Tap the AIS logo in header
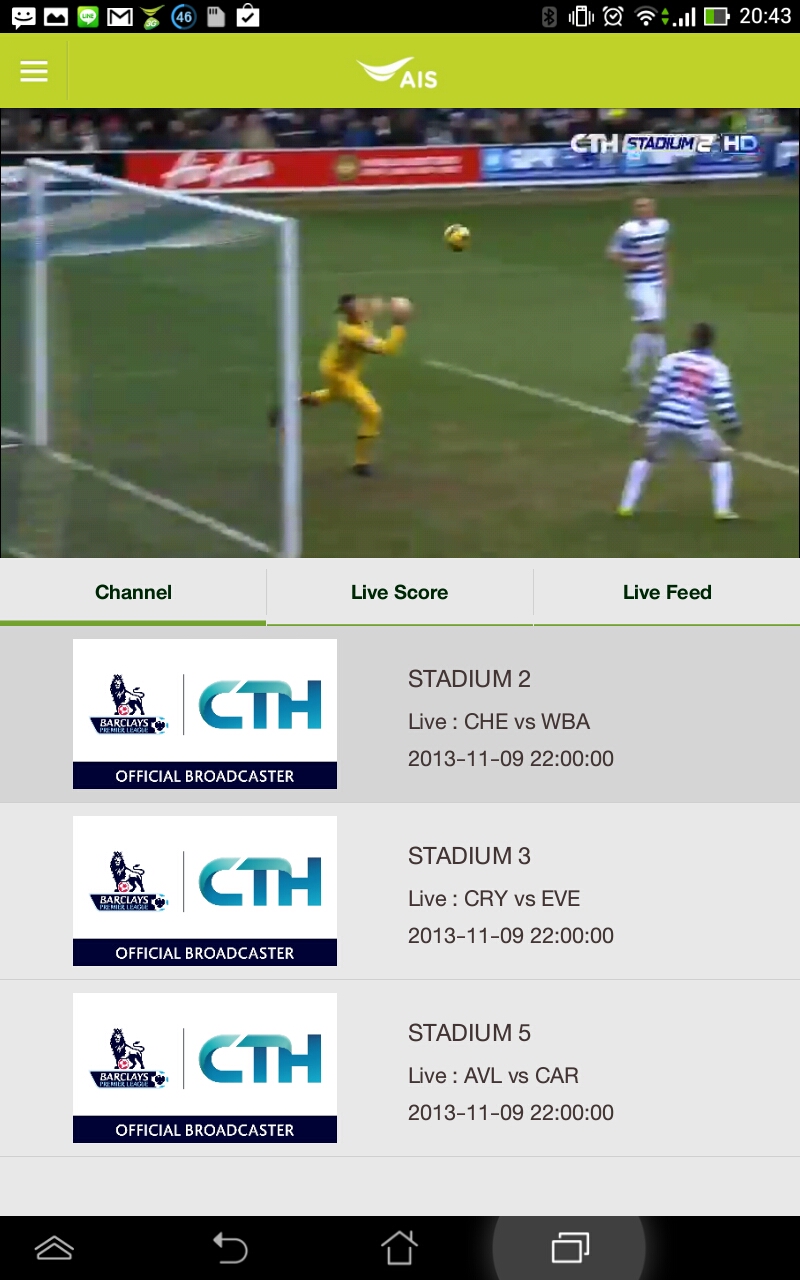The image size is (800, 1280). click(x=397, y=73)
